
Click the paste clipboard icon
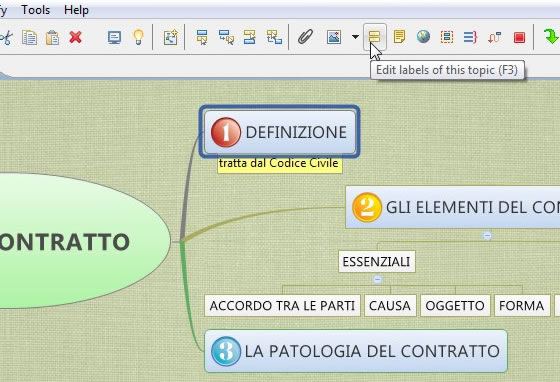coord(52,37)
